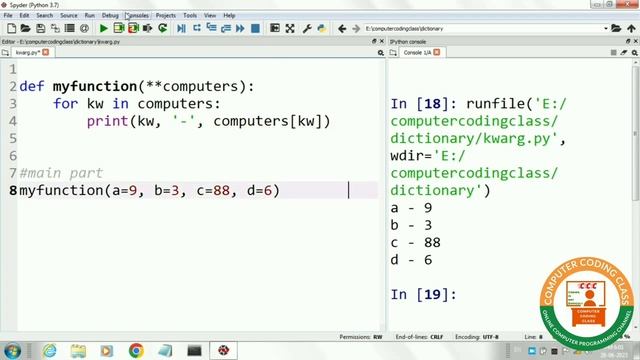This screenshot has width=640, height=360.
Task: Click the def myfunction line in editor
Action: pos(137,87)
